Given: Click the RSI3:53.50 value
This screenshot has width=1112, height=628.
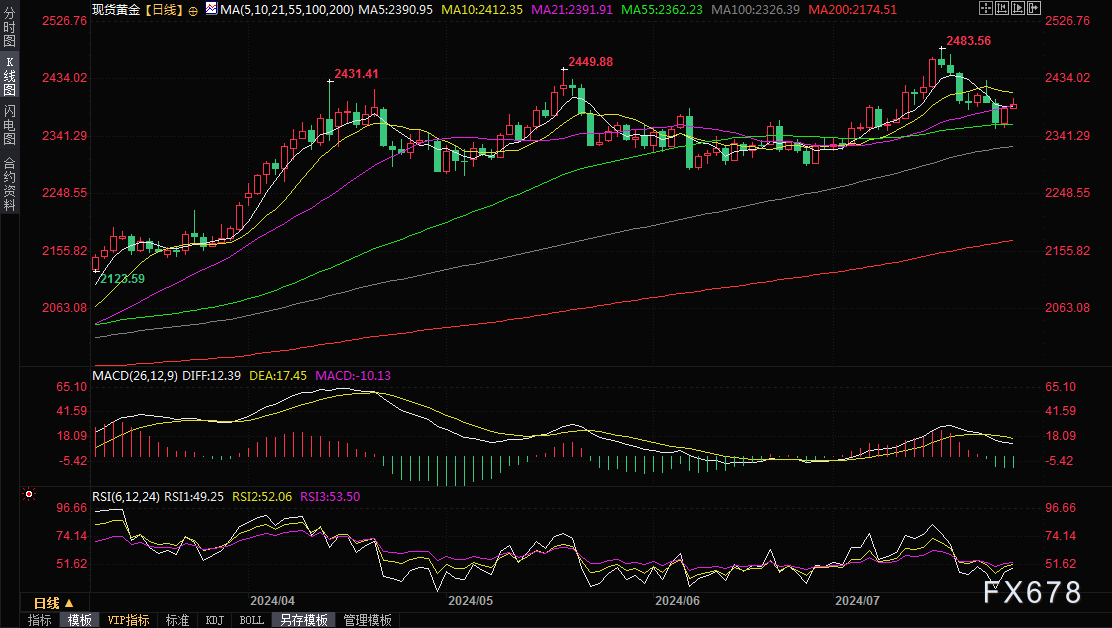Looking at the screenshot, I should click(x=330, y=497).
